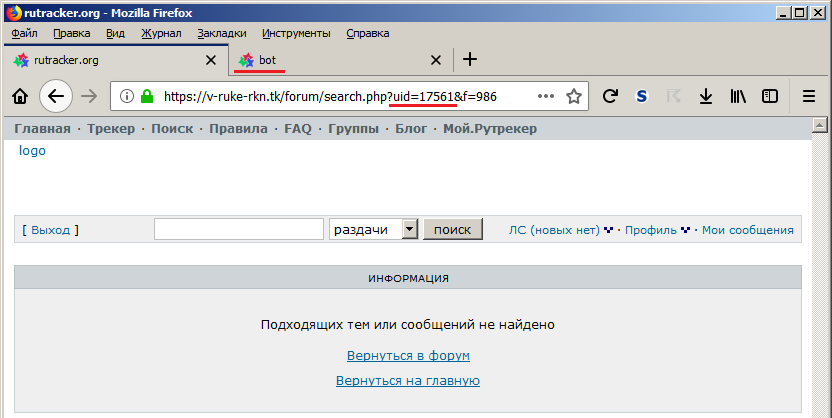The image size is (832, 418).
Task: Open a new tab with plus button
Action: pos(470,60)
